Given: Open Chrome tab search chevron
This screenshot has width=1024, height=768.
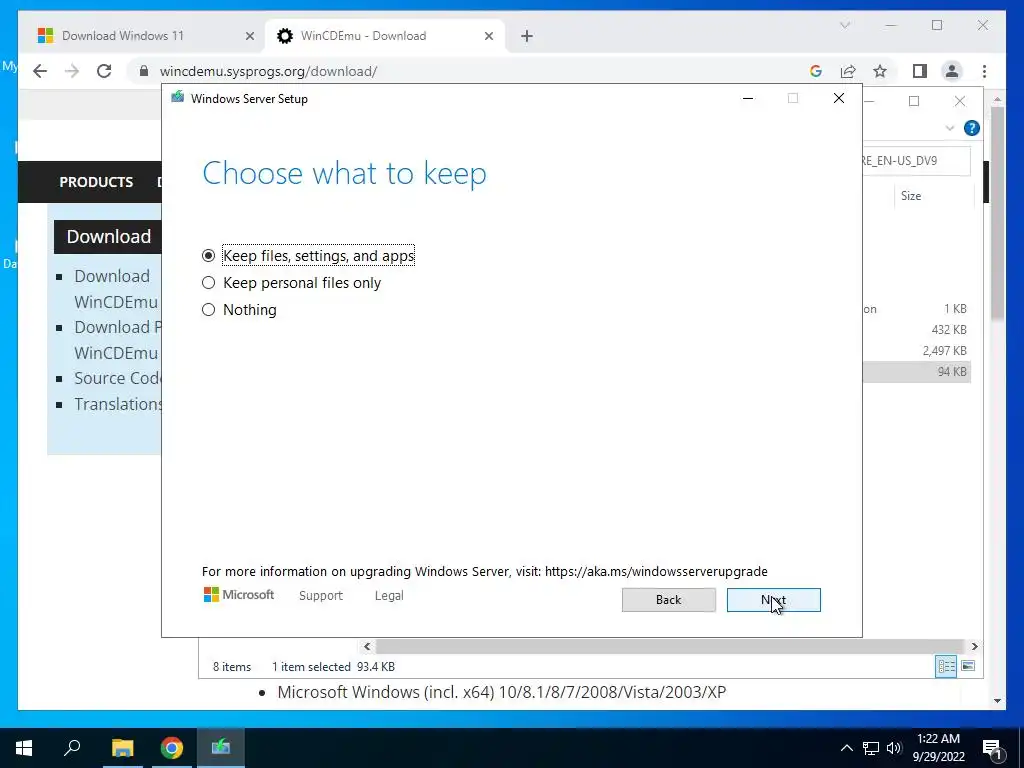Looking at the screenshot, I should (x=845, y=25).
